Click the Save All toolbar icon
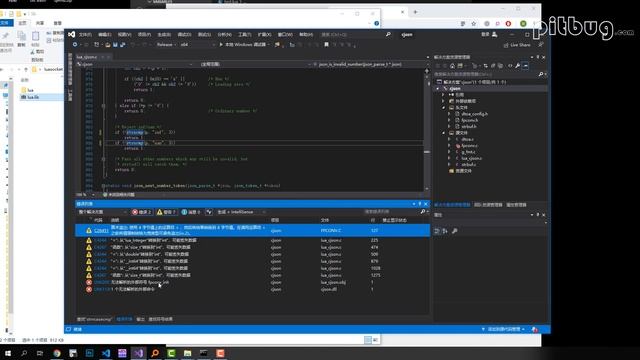Viewport: 640px width, 360px height. click(123, 44)
